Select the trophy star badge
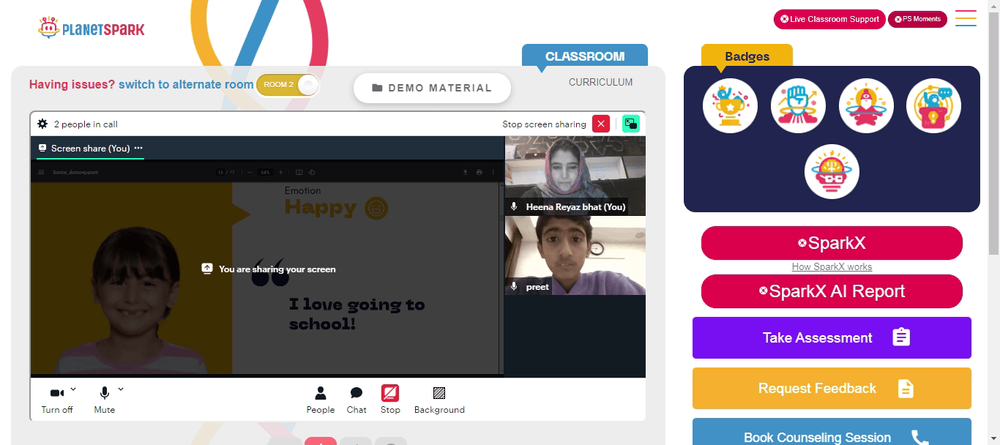 [730, 106]
